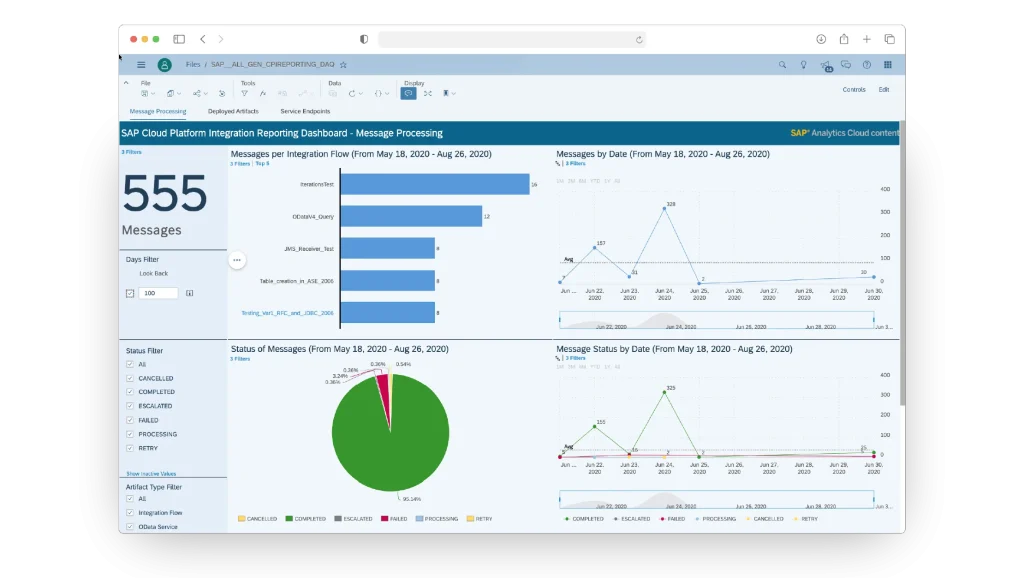
Task: Open Safari downloads icon
Action: [822, 39]
